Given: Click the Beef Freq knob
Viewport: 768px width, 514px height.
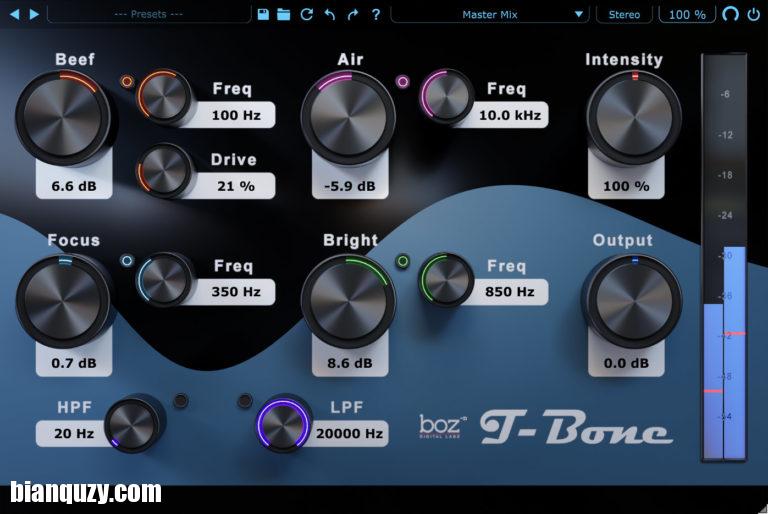Looking at the screenshot, I should pos(165,96).
